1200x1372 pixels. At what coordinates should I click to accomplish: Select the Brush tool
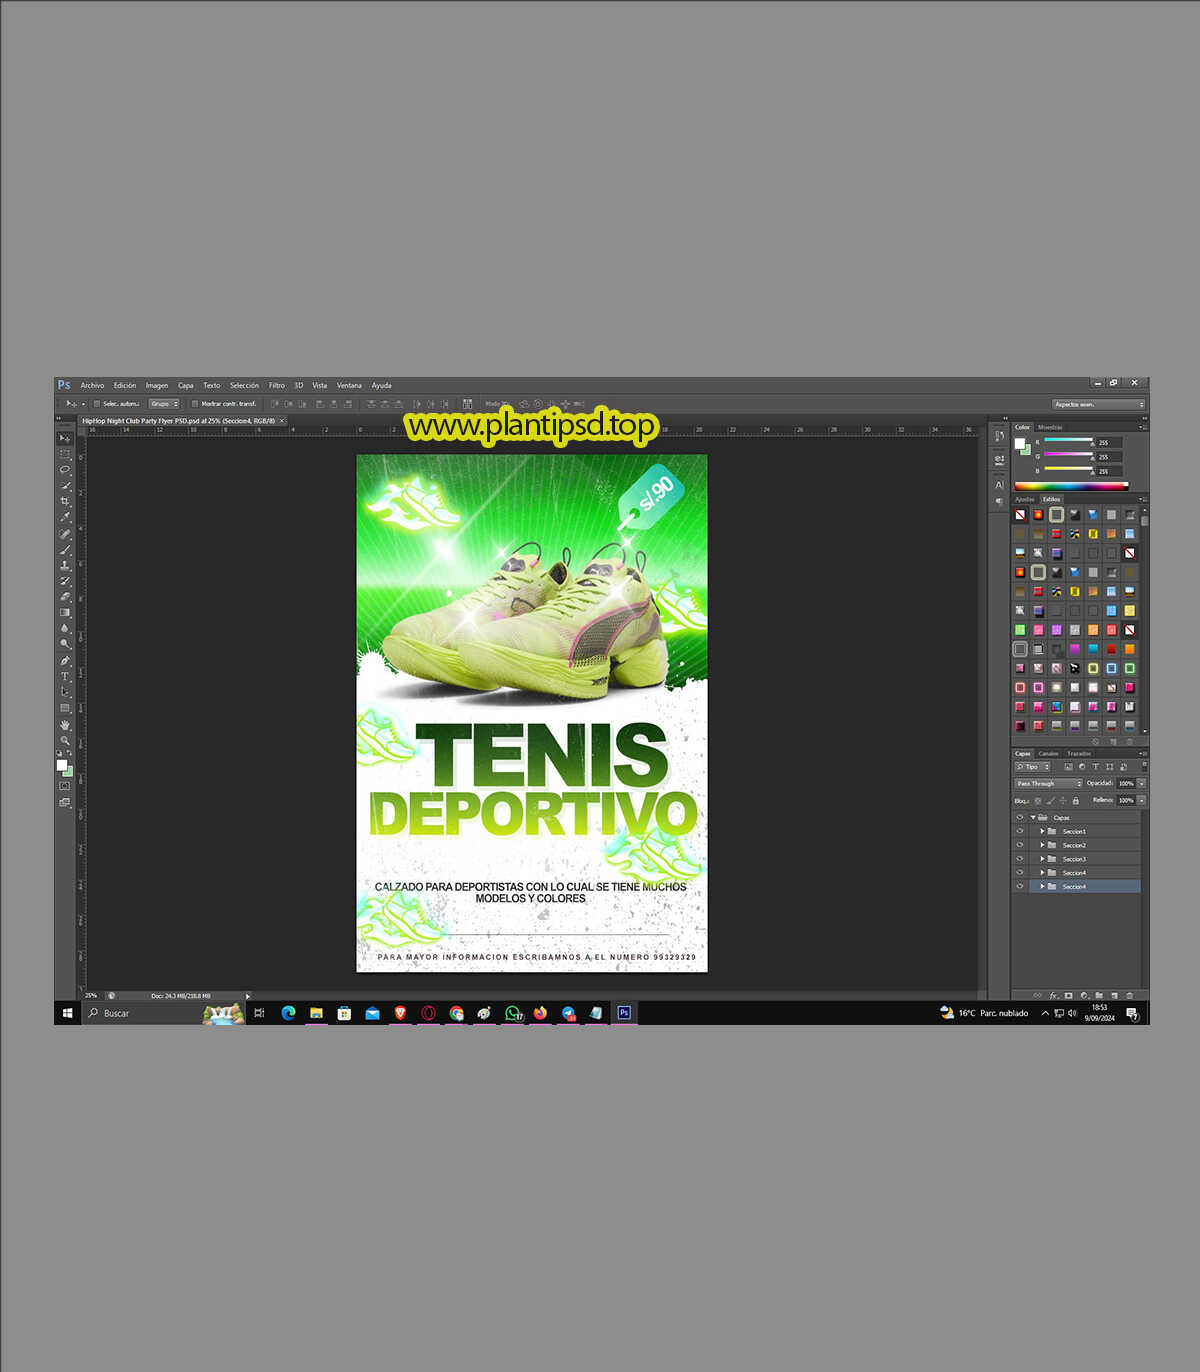tap(65, 549)
